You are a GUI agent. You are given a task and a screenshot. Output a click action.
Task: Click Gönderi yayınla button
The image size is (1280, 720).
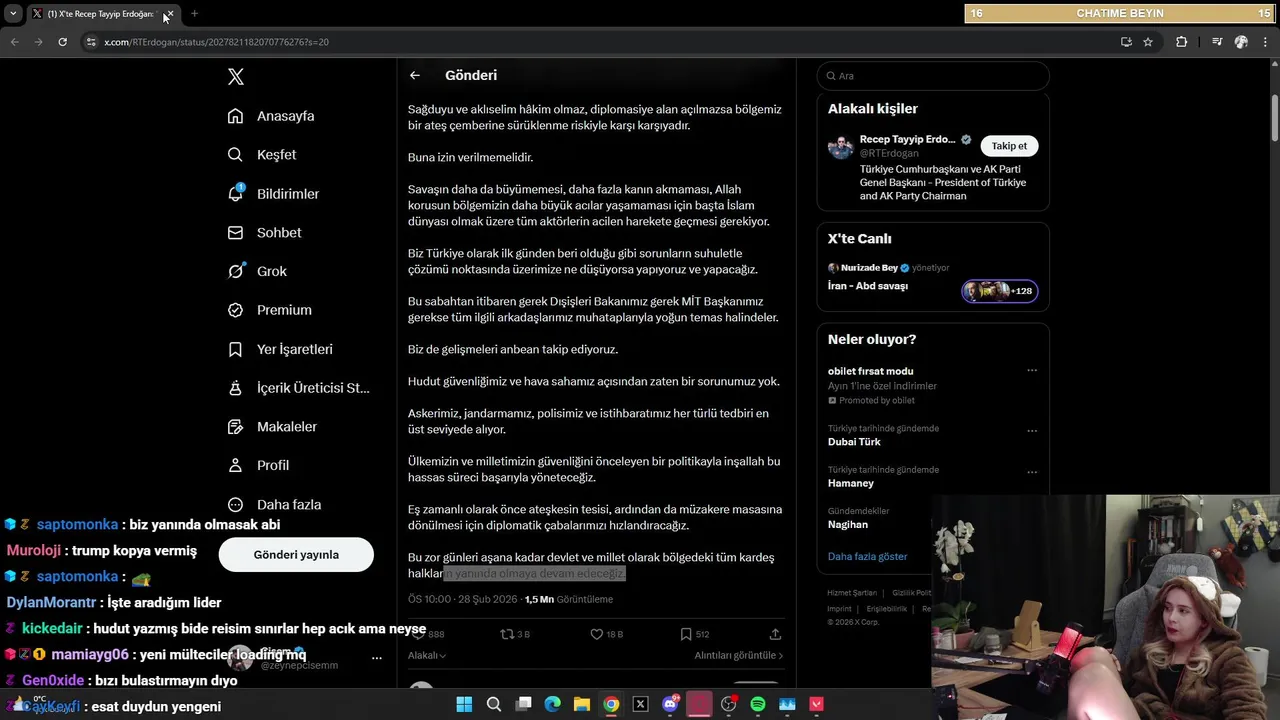point(296,555)
